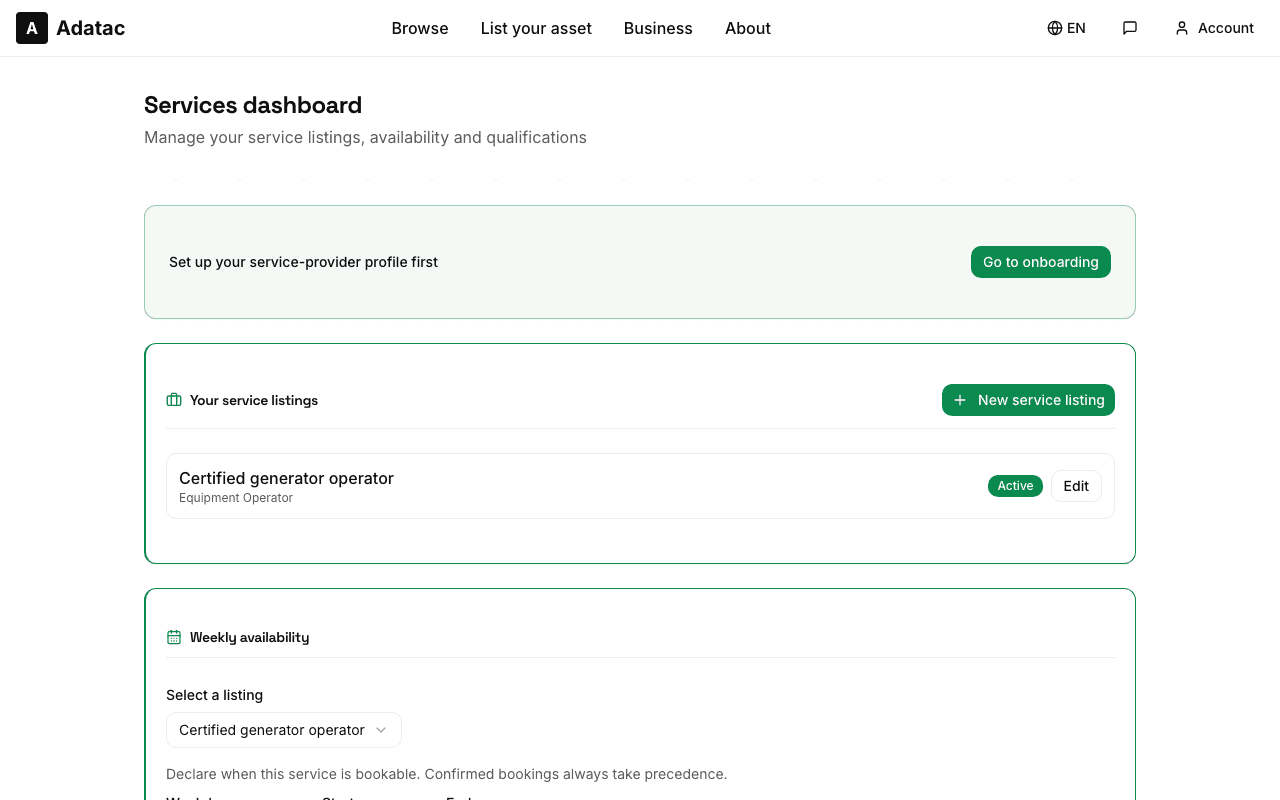
Task: Click the calendar icon beside Weekly availability
Action: point(174,637)
